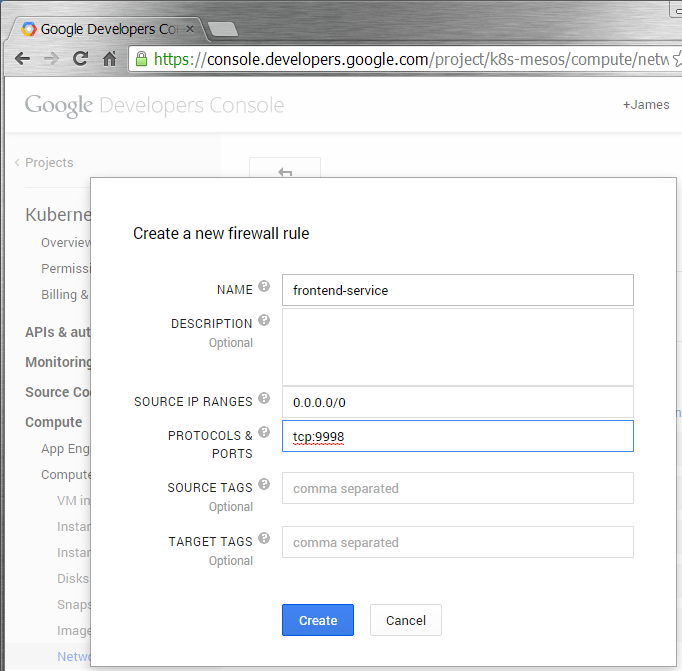Click the PROTOCOLS & PORTS field
Screen dimensions: 682x671
[x=457, y=436]
